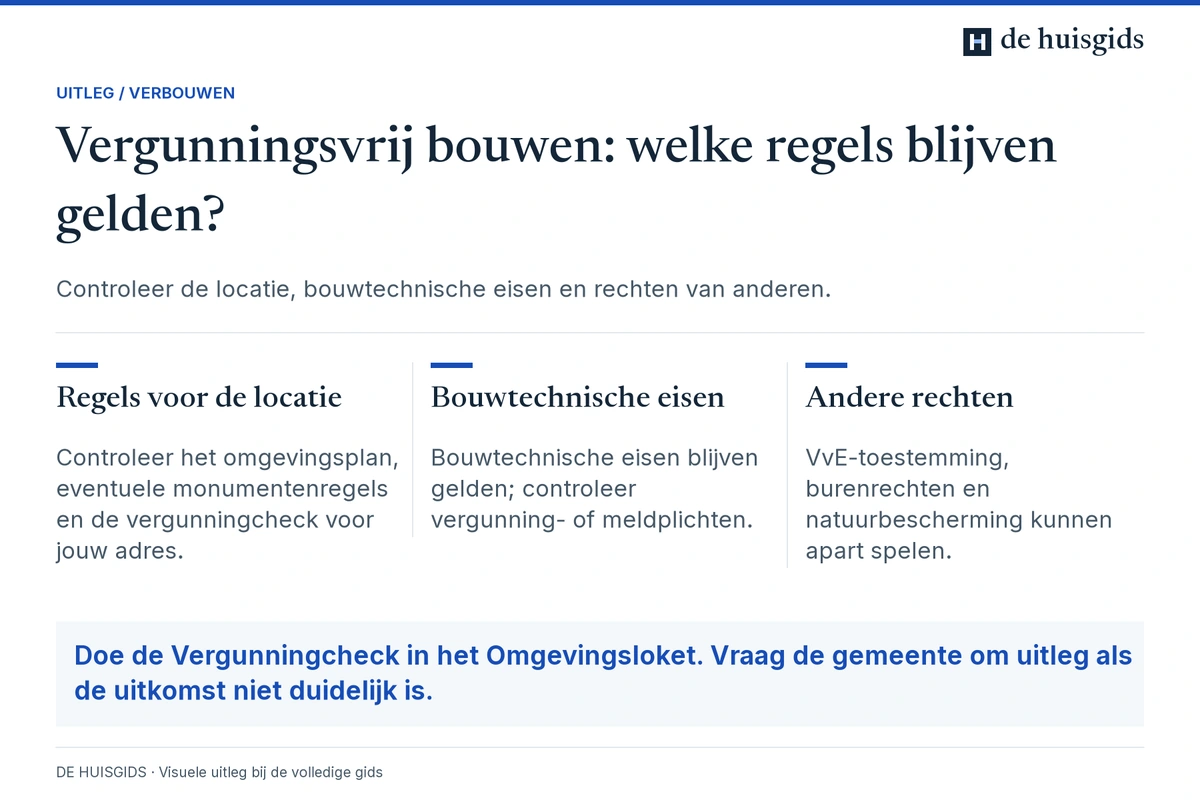Click the paragraph about 'Controleer het omgevingsplan'
The width and height of the screenshot is (1200, 806).
[x=228, y=504]
